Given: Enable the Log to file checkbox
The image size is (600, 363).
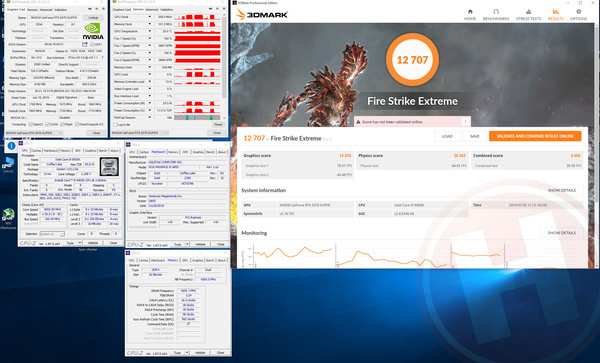Looking at the screenshot, I should coord(115,125).
